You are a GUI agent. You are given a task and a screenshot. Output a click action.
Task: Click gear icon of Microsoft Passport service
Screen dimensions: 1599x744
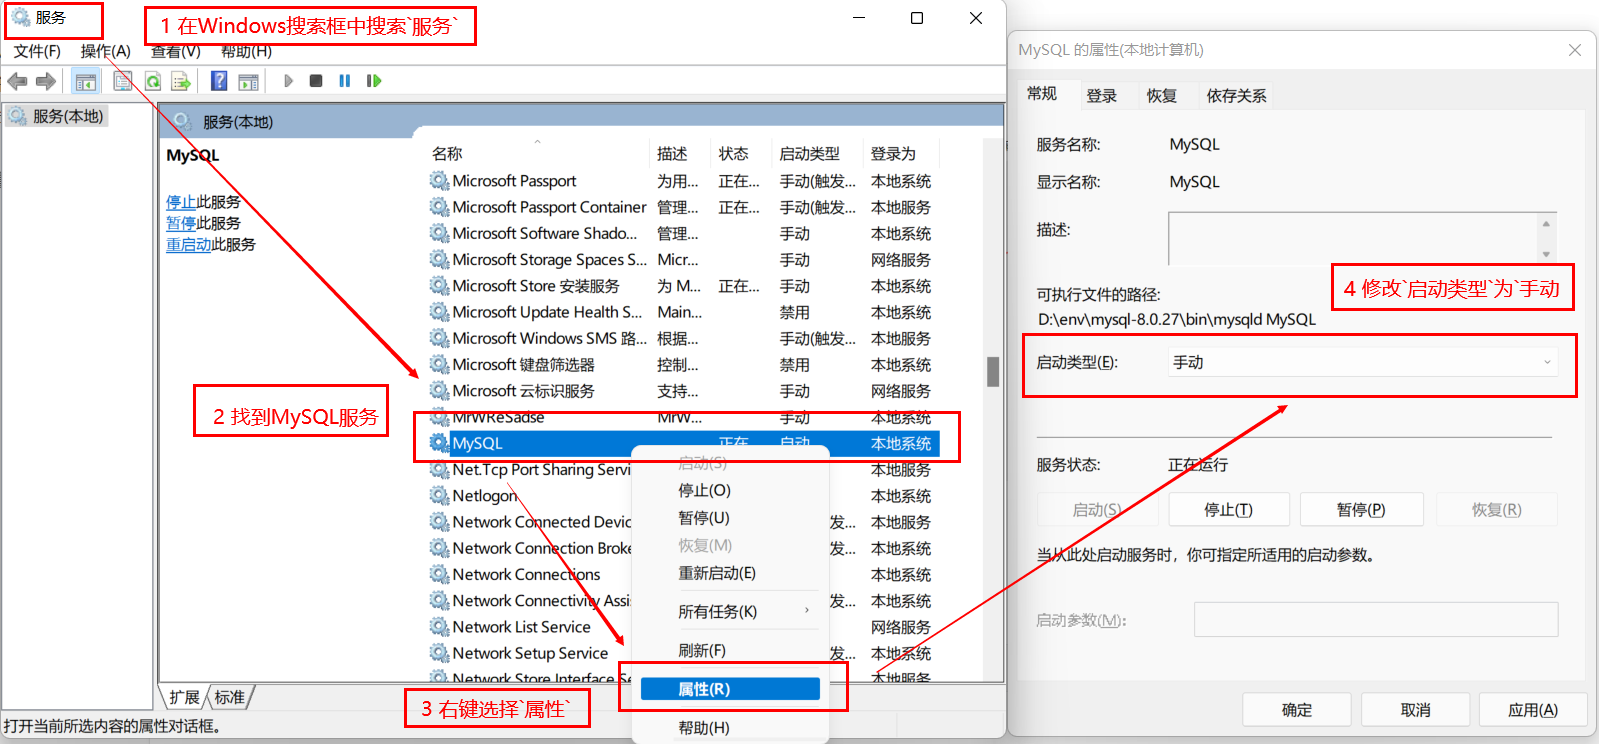pyautogui.click(x=439, y=180)
